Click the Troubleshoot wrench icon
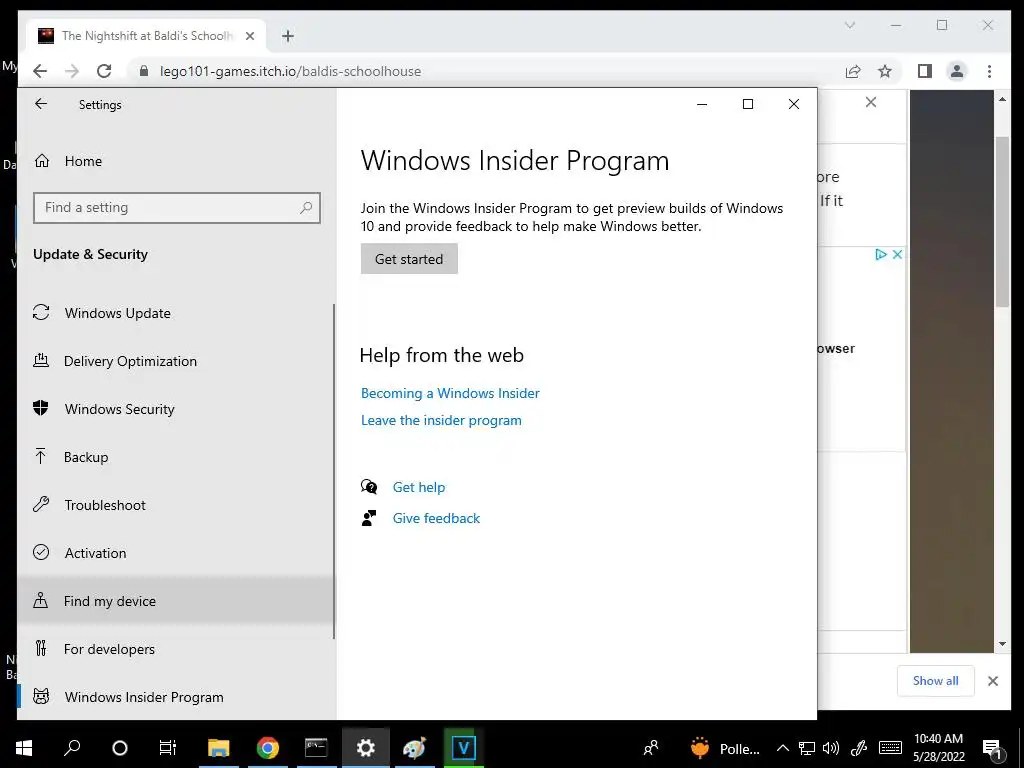 click(41, 504)
